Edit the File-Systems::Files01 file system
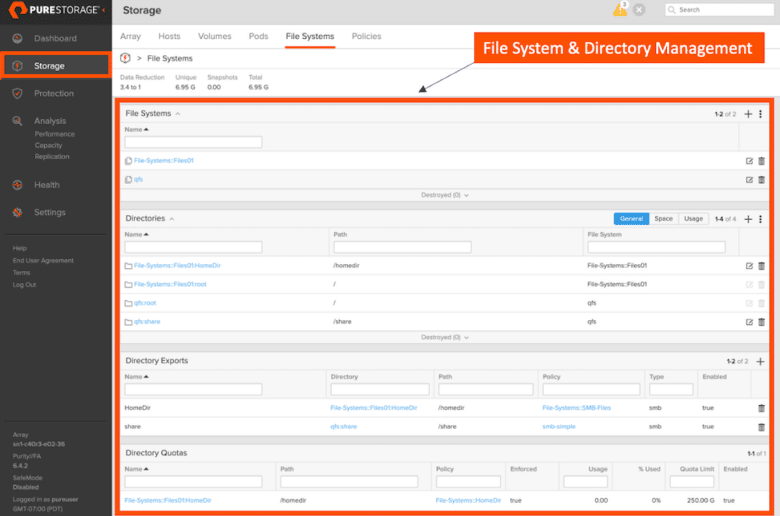 coord(749,161)
